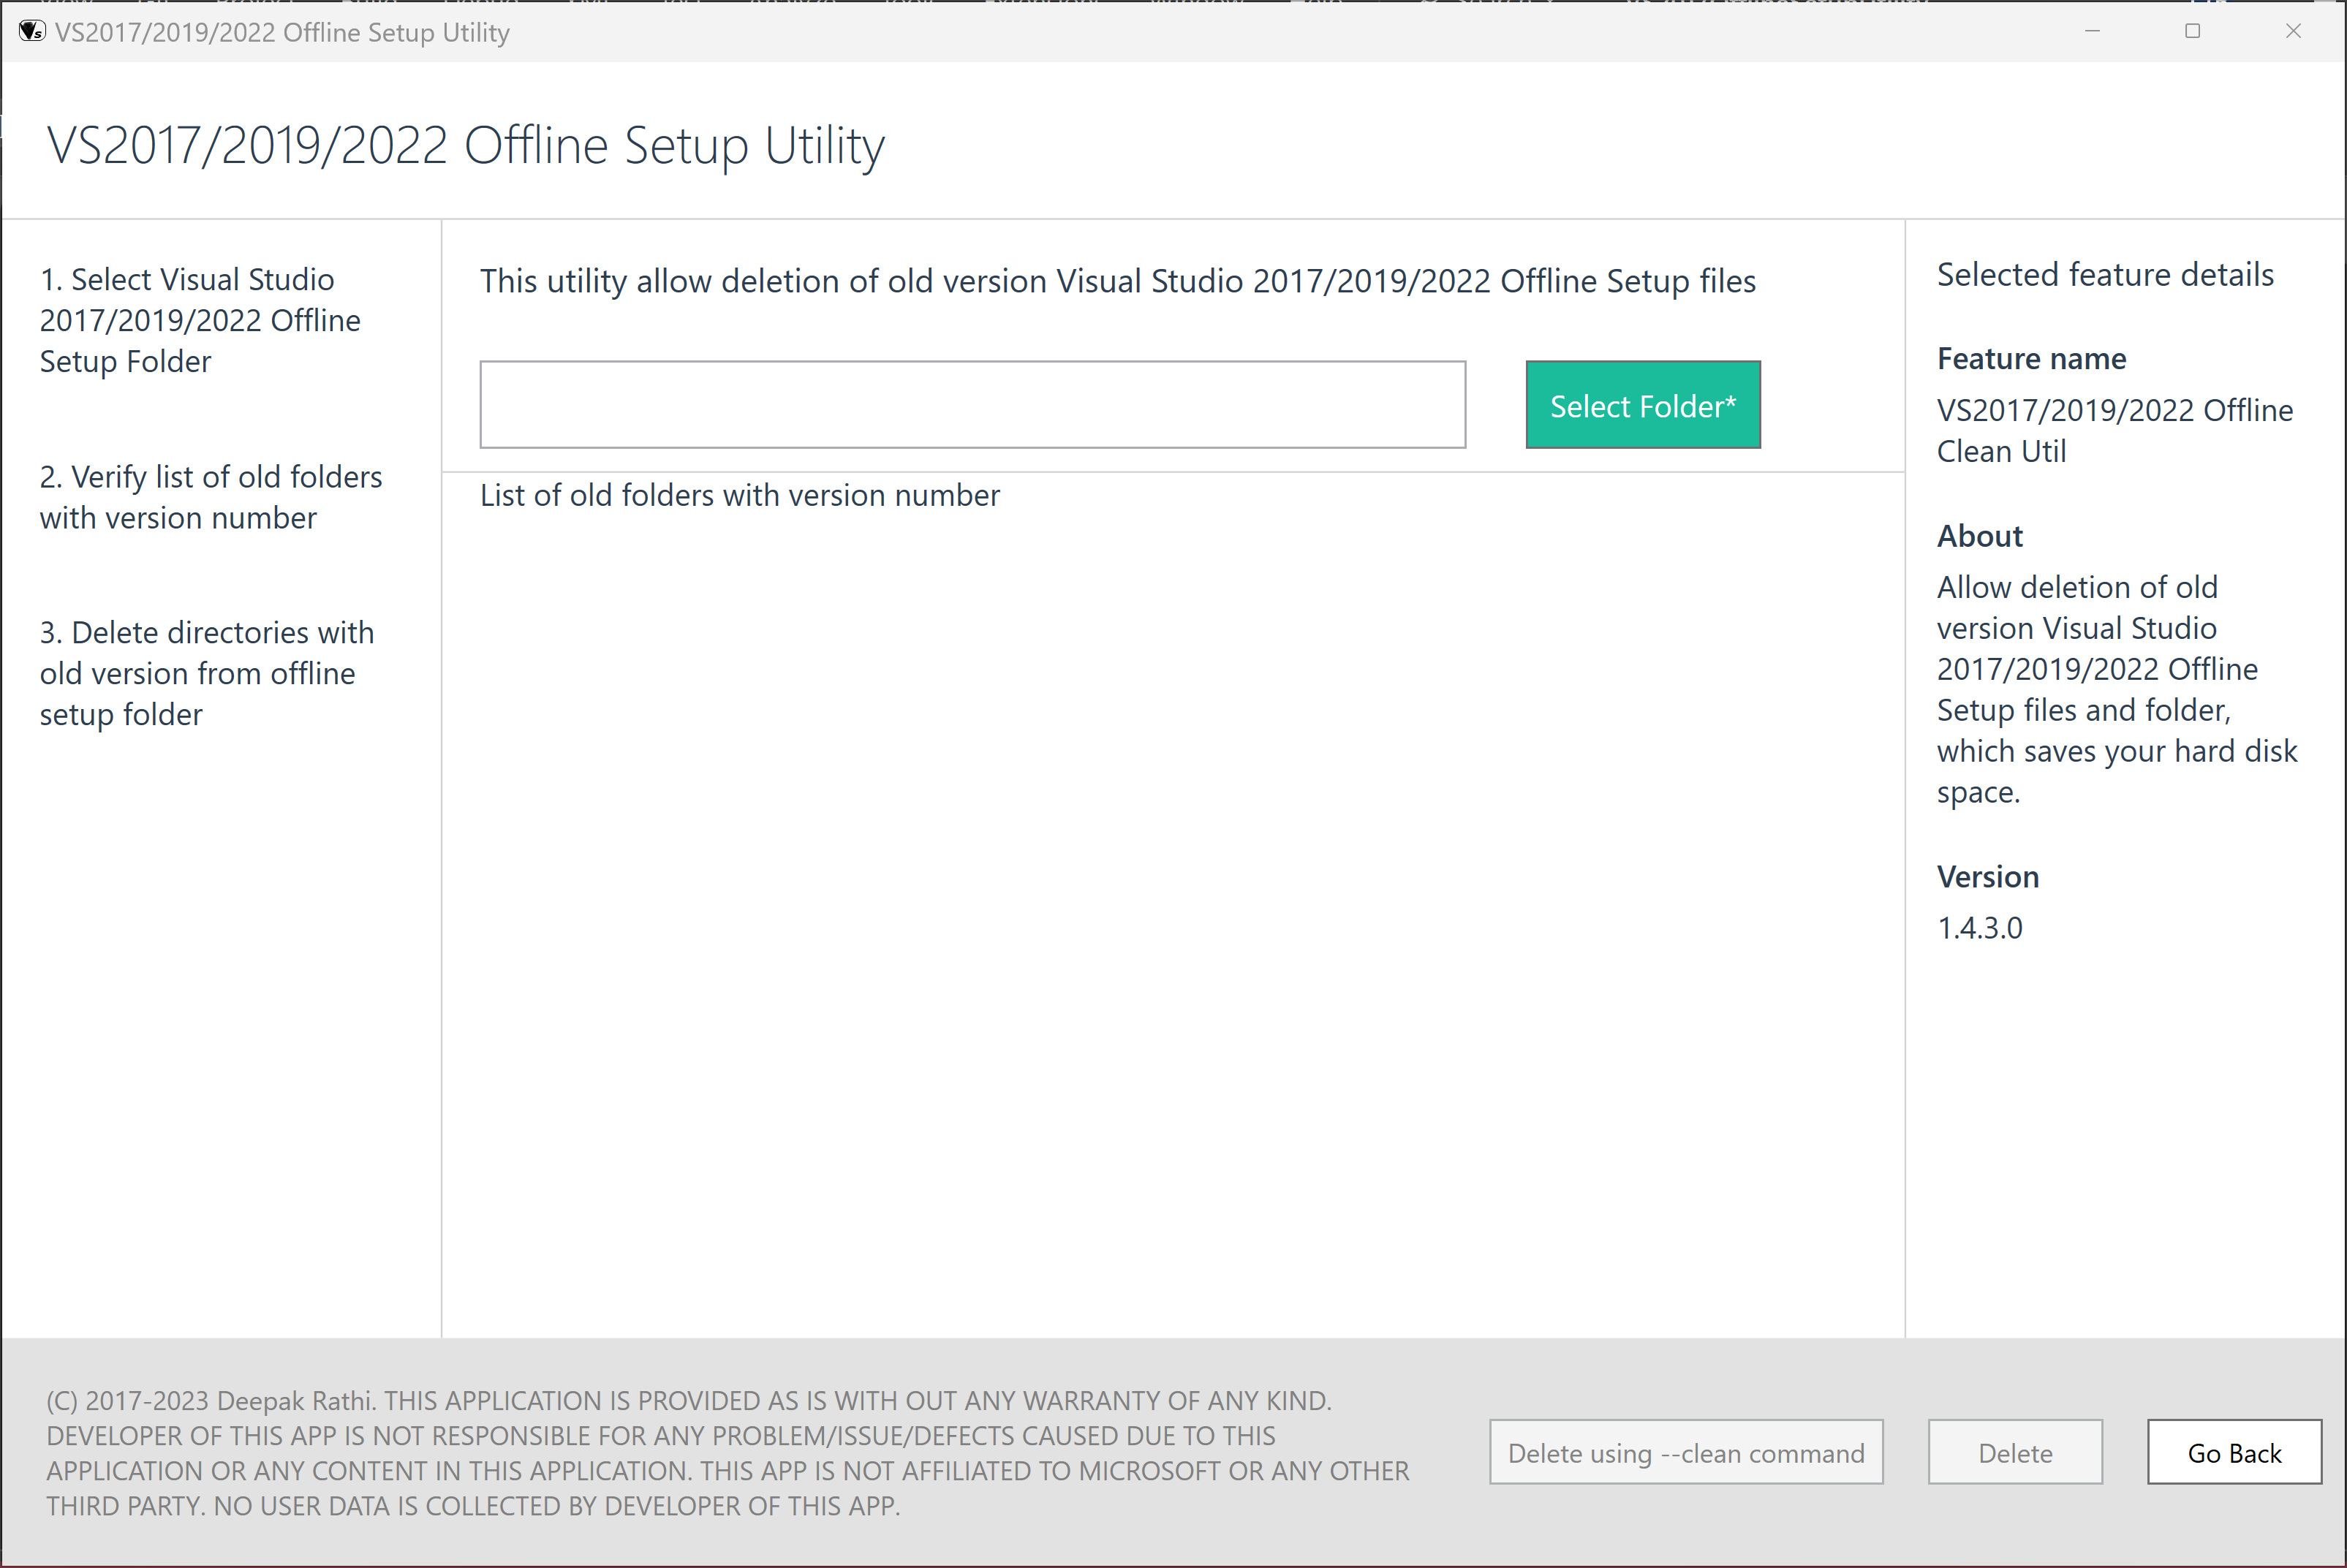Click the large page title heading
2347x1568 pixels.
465,146
